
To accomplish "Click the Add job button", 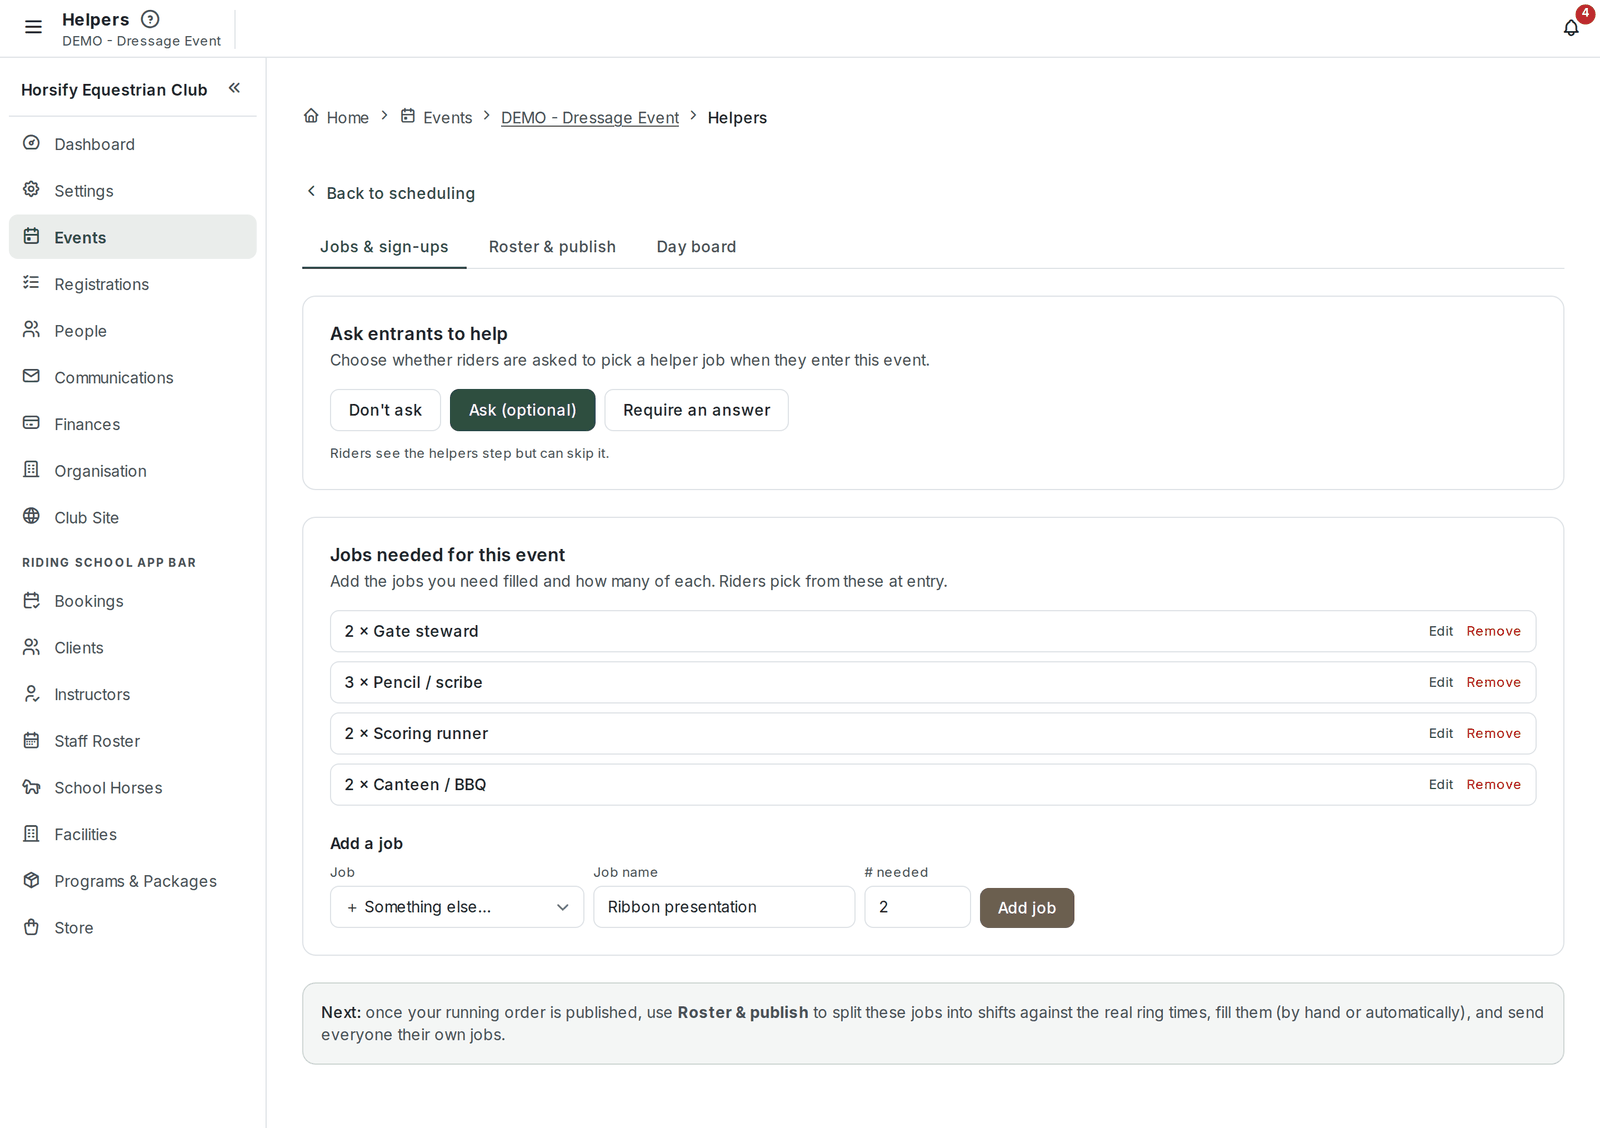I will click(1026, 908).
